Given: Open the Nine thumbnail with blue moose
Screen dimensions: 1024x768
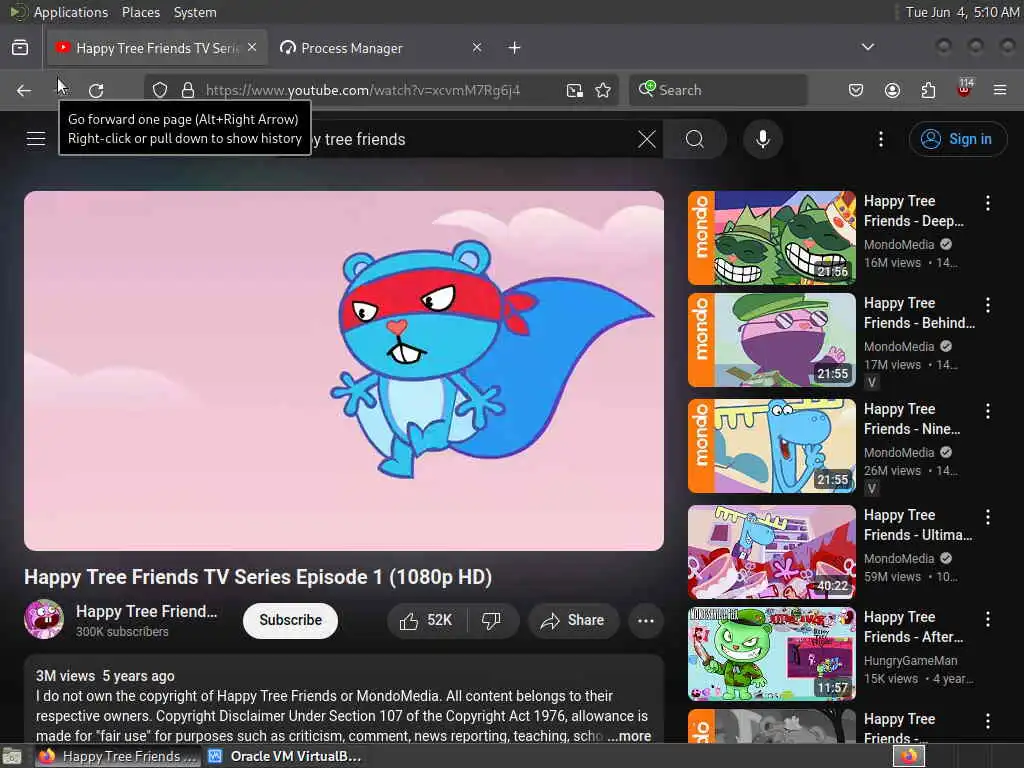Looking at the screenshot, I should pos(772,446).
